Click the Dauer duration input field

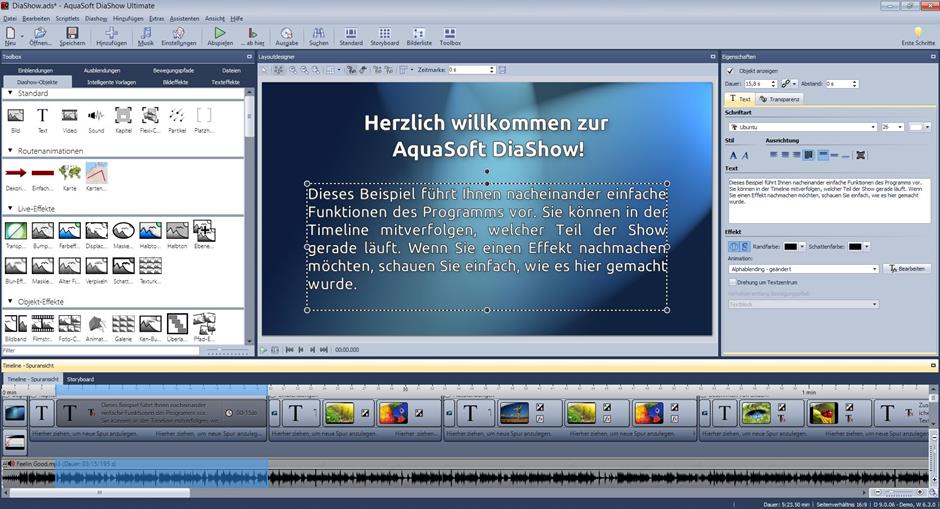(x=757, y=84)
